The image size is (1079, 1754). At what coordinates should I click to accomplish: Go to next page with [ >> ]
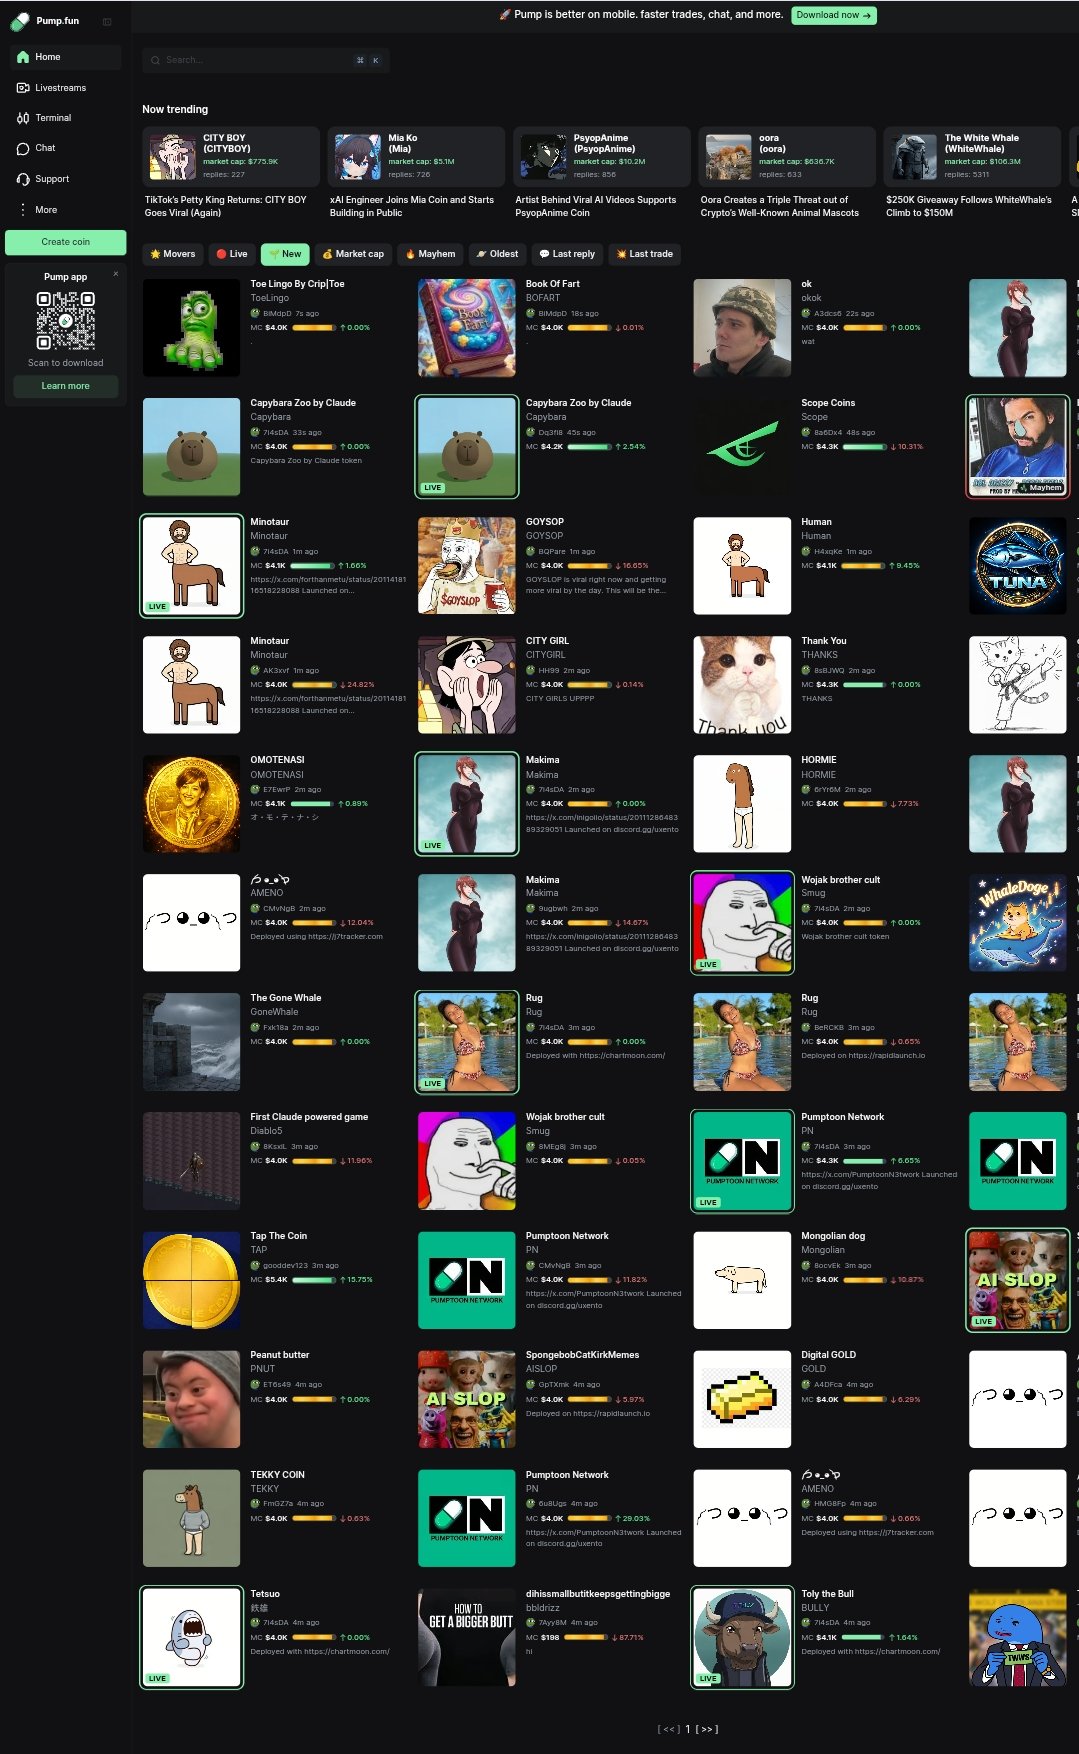[x=707, y=1729]
